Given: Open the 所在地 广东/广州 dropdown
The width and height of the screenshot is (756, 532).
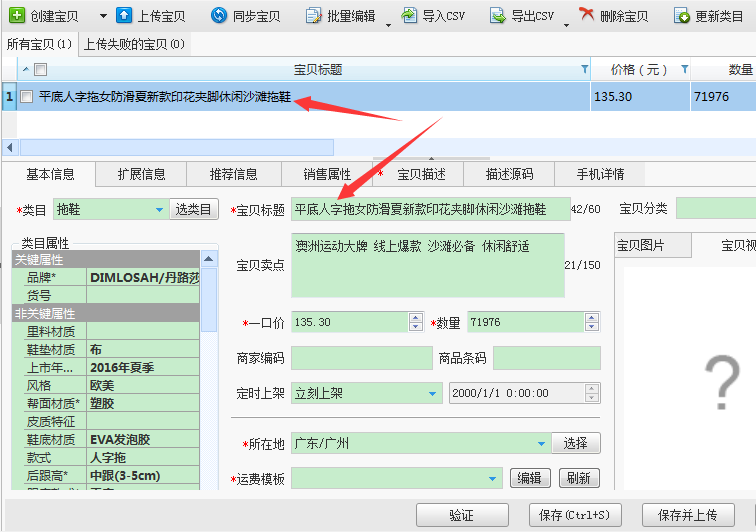Looking at the screenshot, I should pos(541,443).
